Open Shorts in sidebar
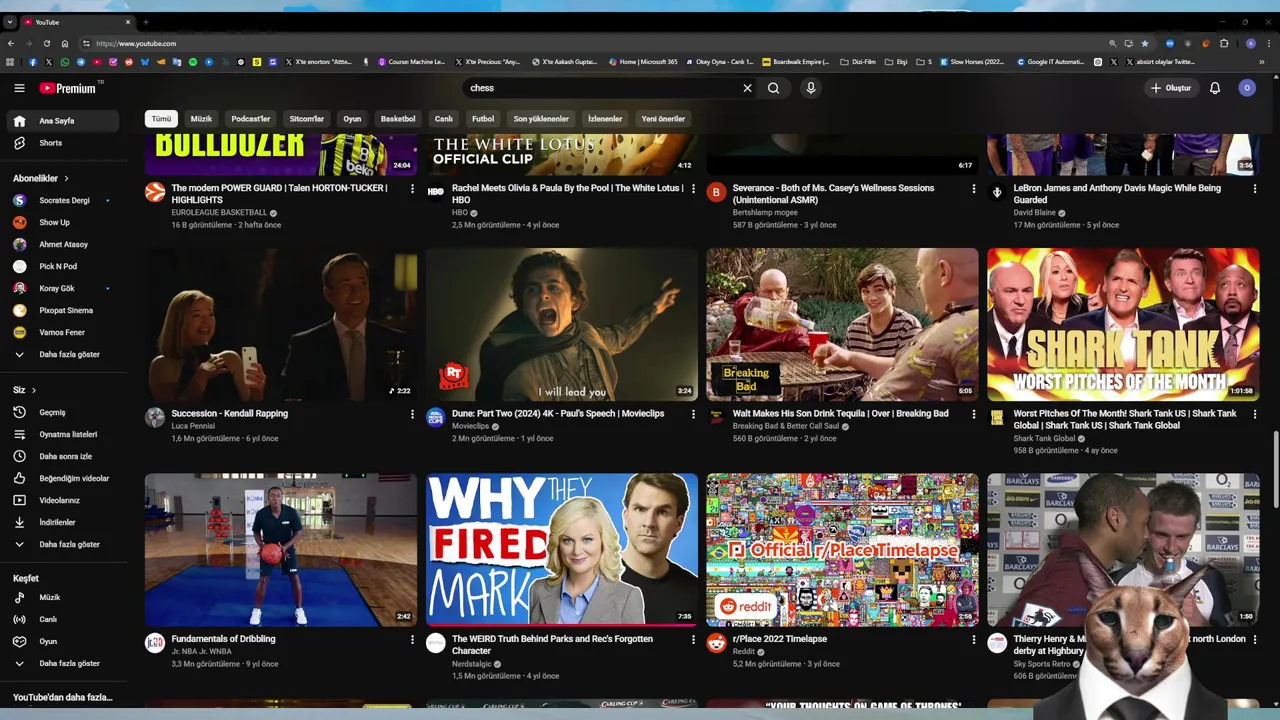This screenshot has width=1280, height=720. pyautogui.click(x=64, y=143)
